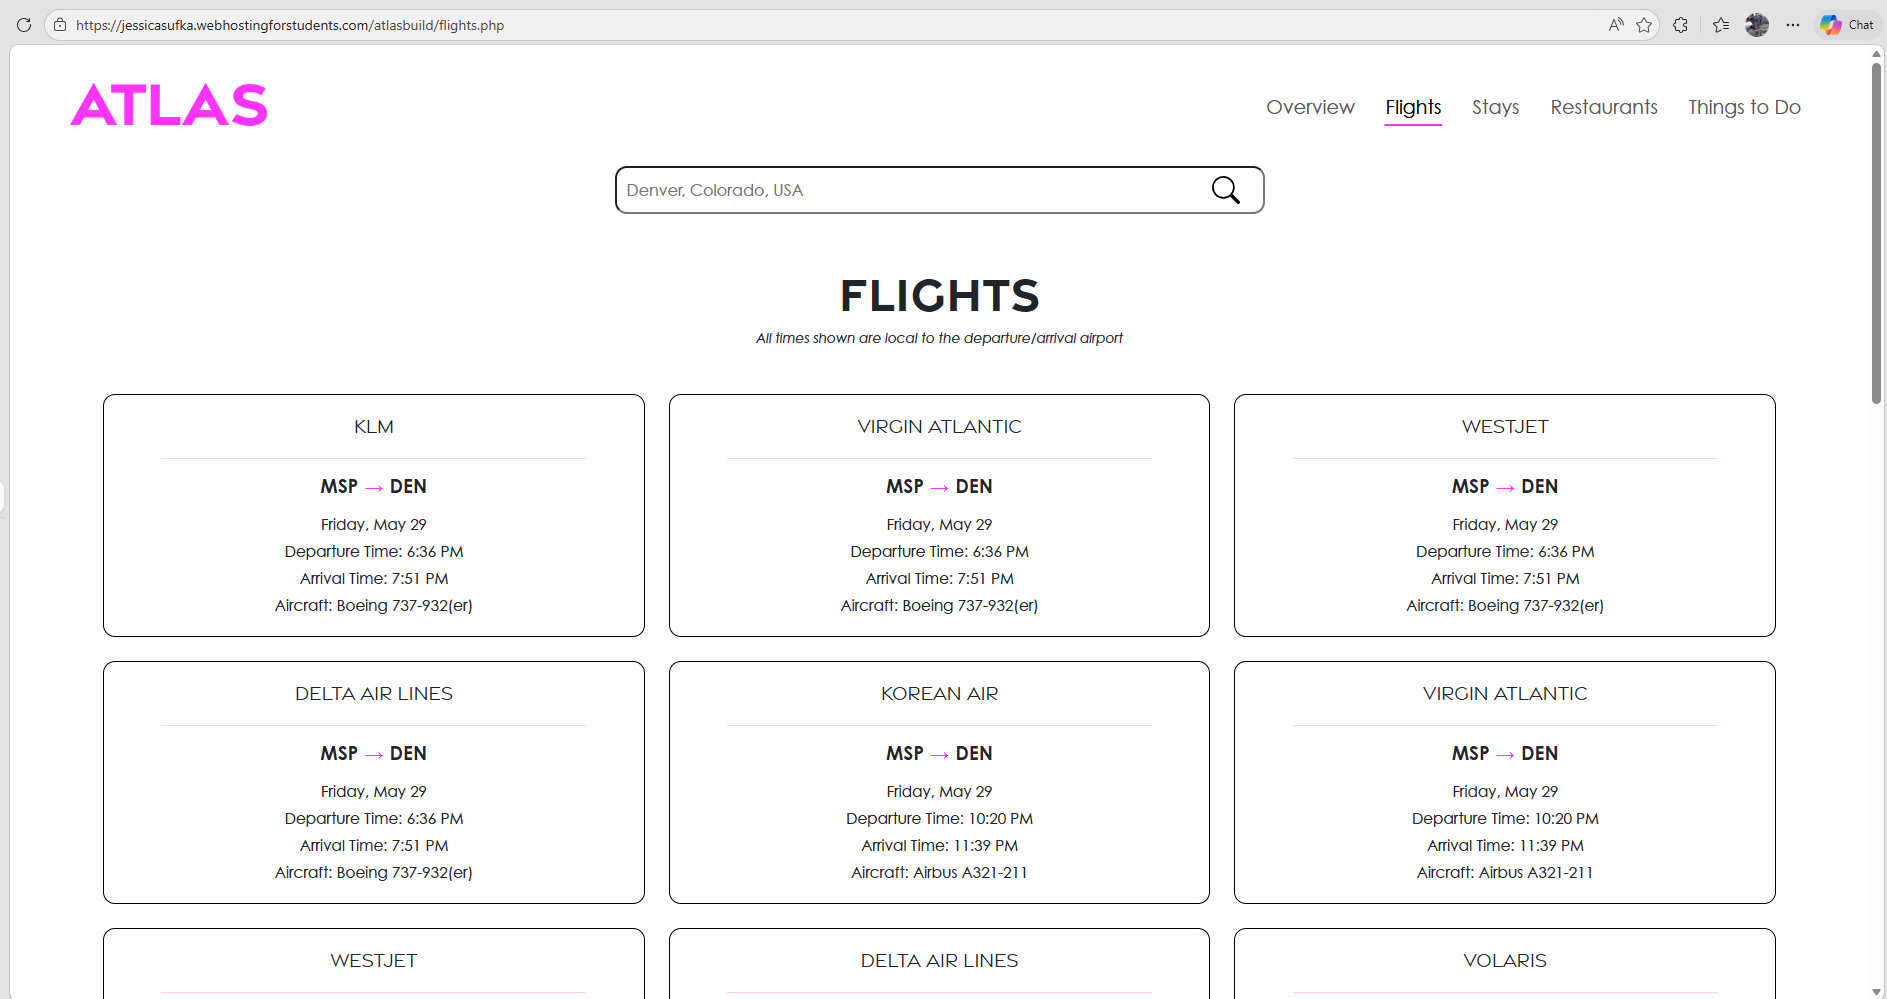Open the Copilot Chat button

click(1847, 25)
